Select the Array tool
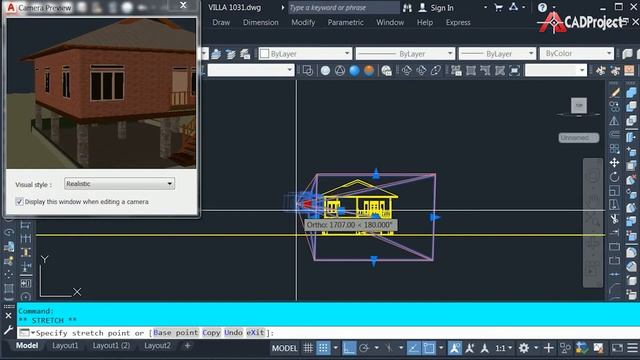This screenshot has height=360, width=640. (615, 149)
